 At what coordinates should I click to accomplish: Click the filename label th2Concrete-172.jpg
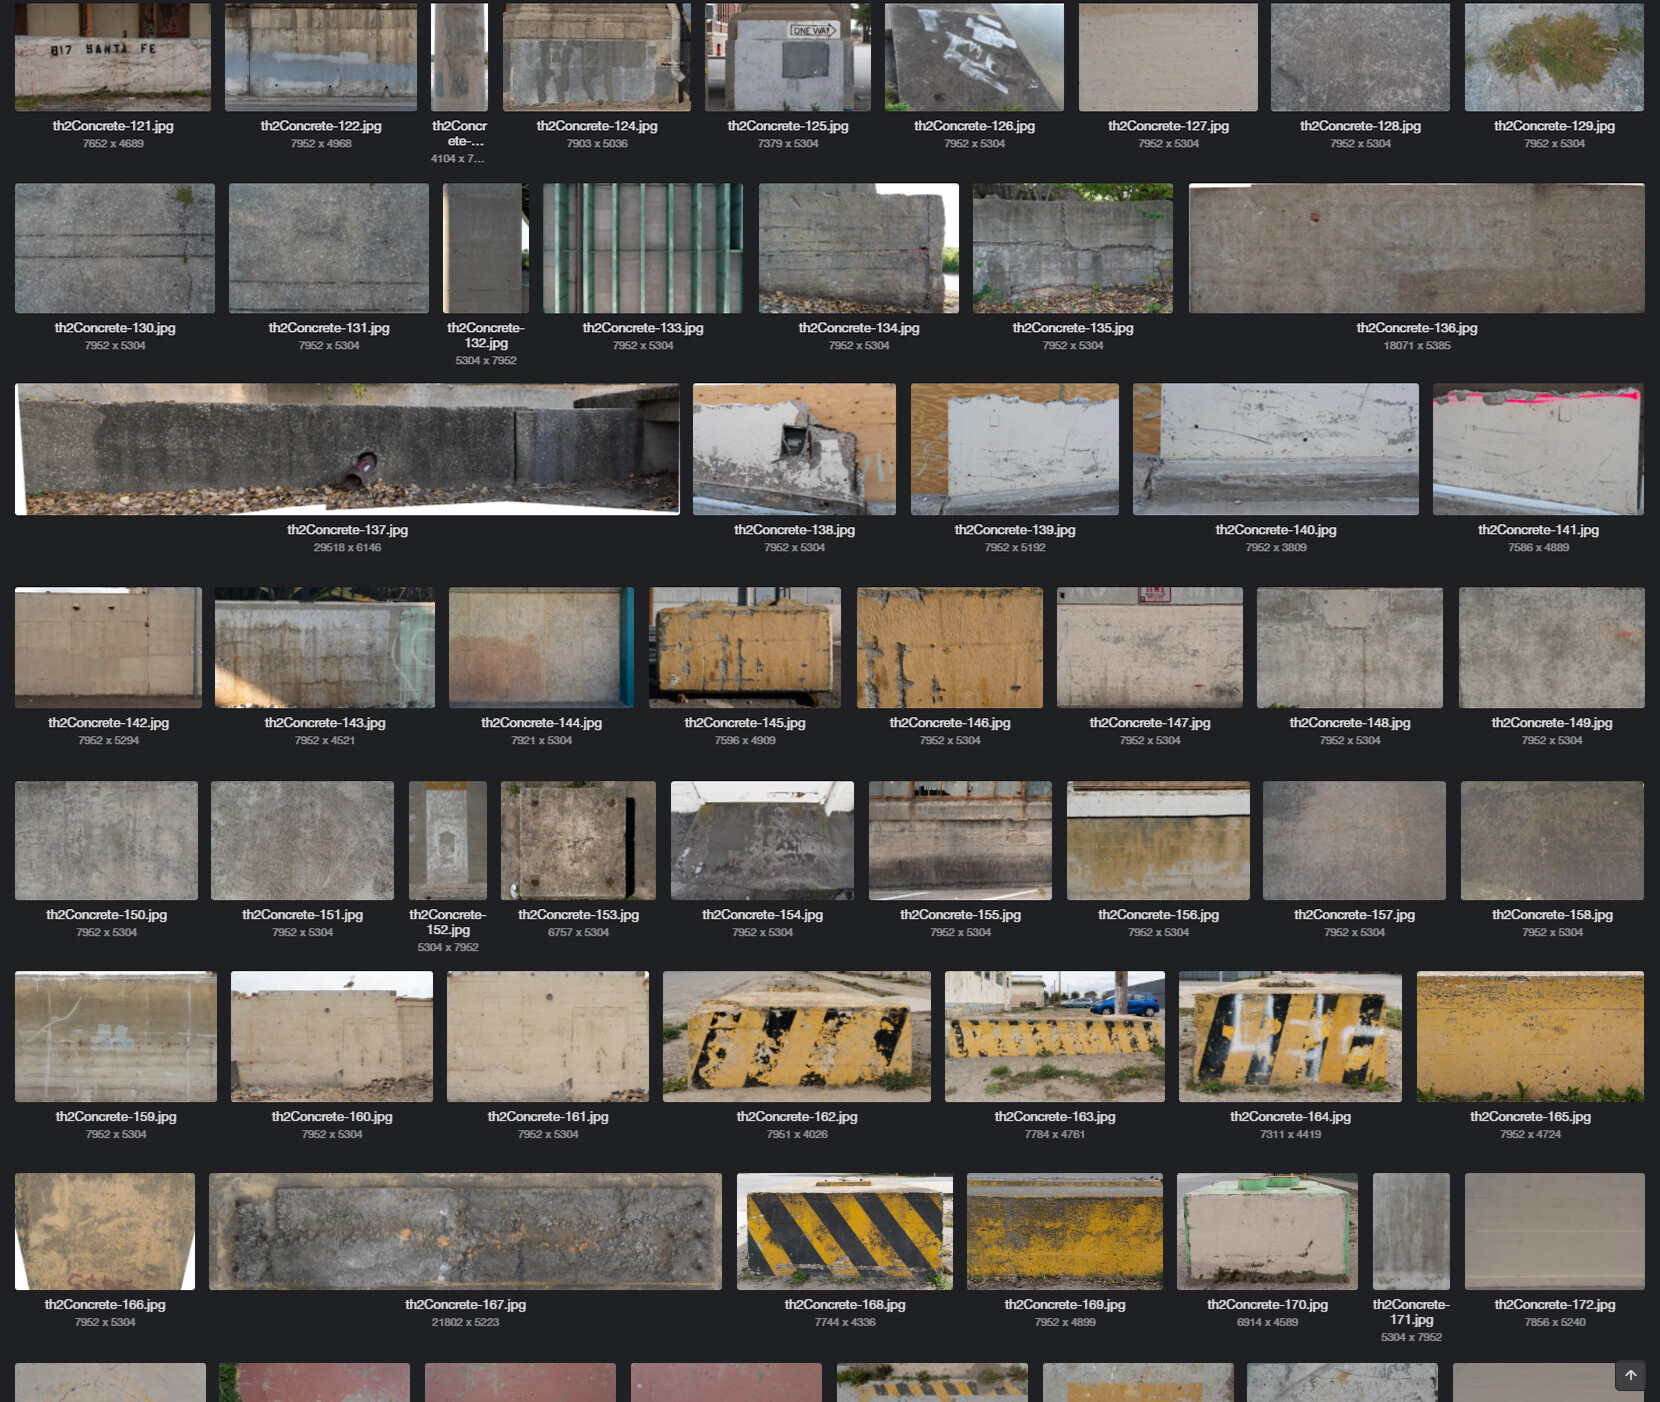click(x=1554, y=1305)
